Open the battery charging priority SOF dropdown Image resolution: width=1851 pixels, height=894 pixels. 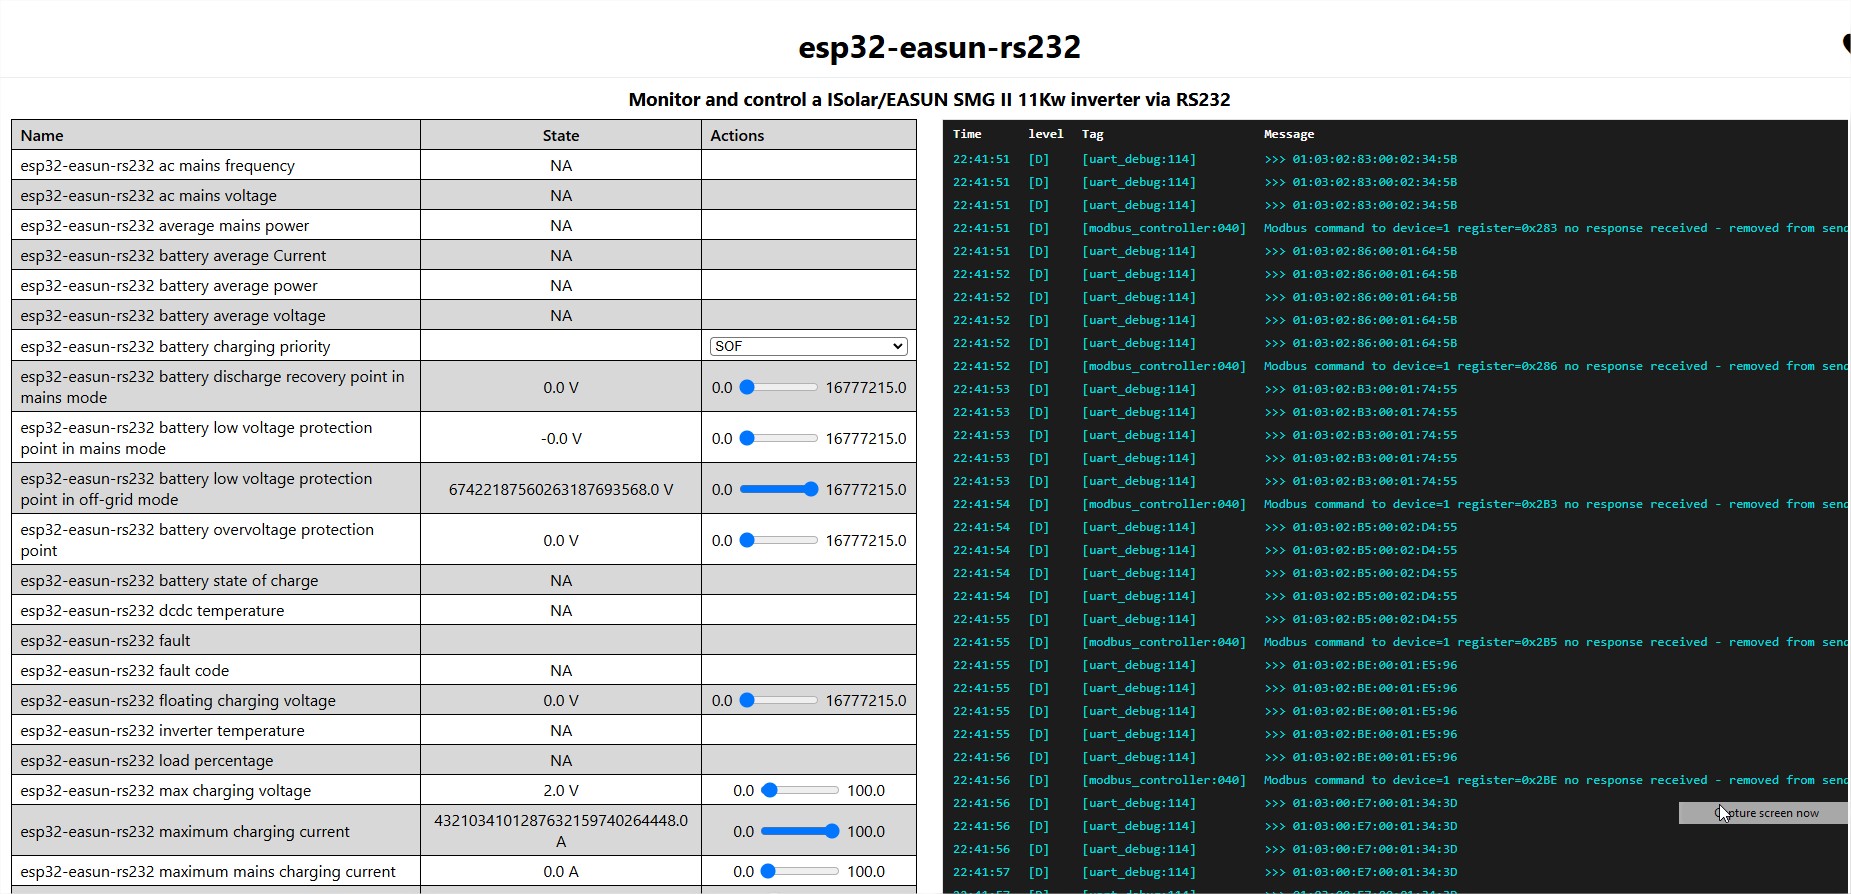808,346
